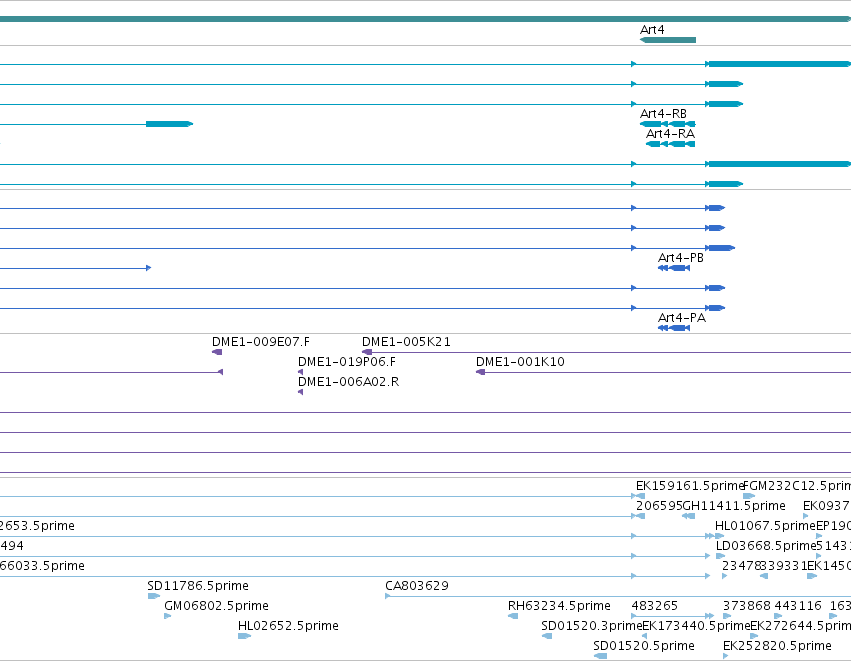Screen dimensions: 851x661
Task: Click the CA803629 EST label
Action: click(417, 586)
